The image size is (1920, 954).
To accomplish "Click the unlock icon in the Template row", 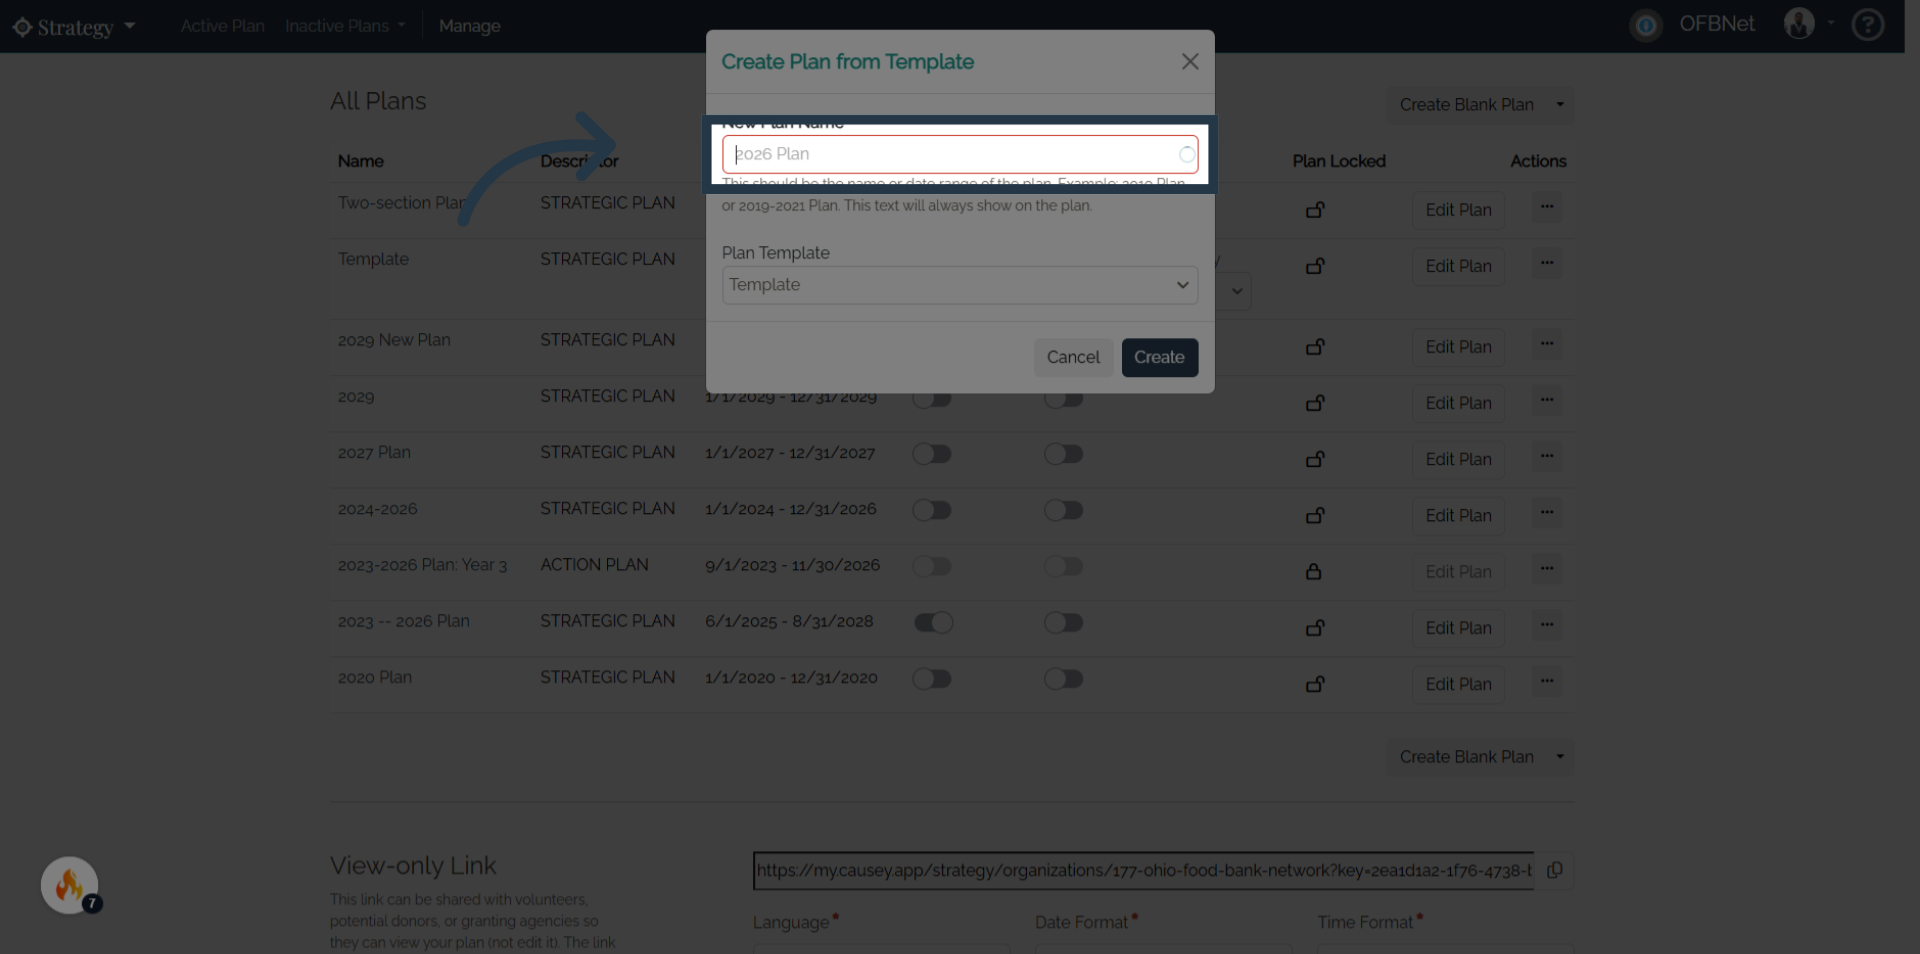I will pos(1315,266).
